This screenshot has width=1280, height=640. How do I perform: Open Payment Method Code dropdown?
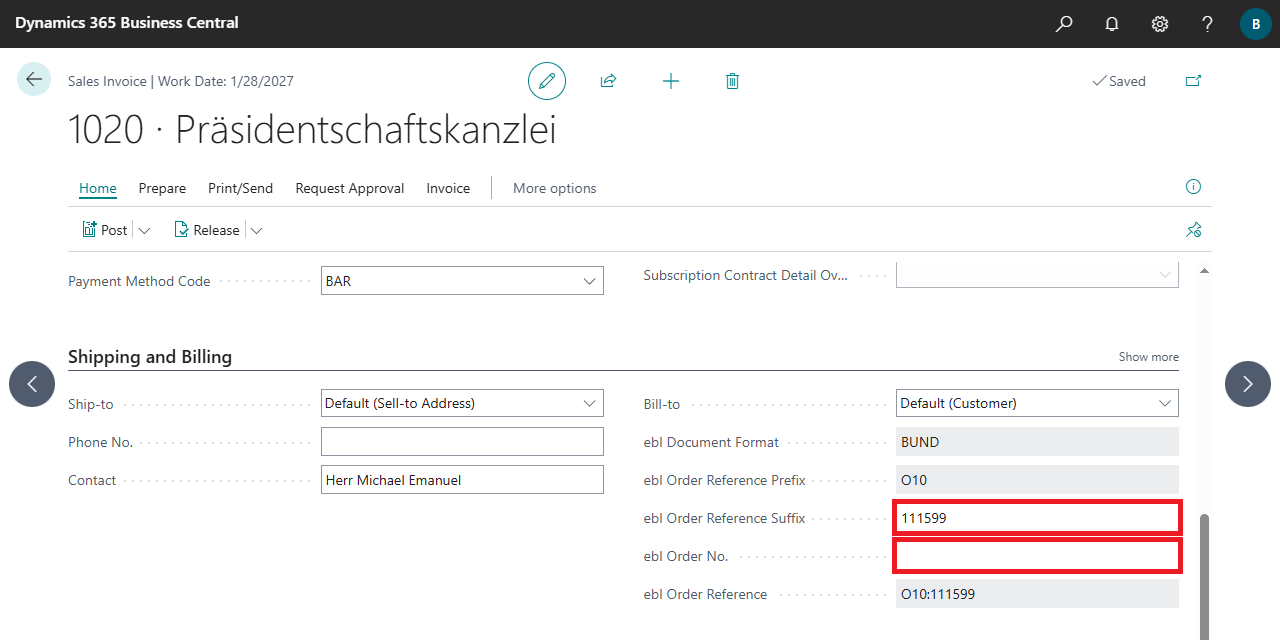click(x=589, y=282)
